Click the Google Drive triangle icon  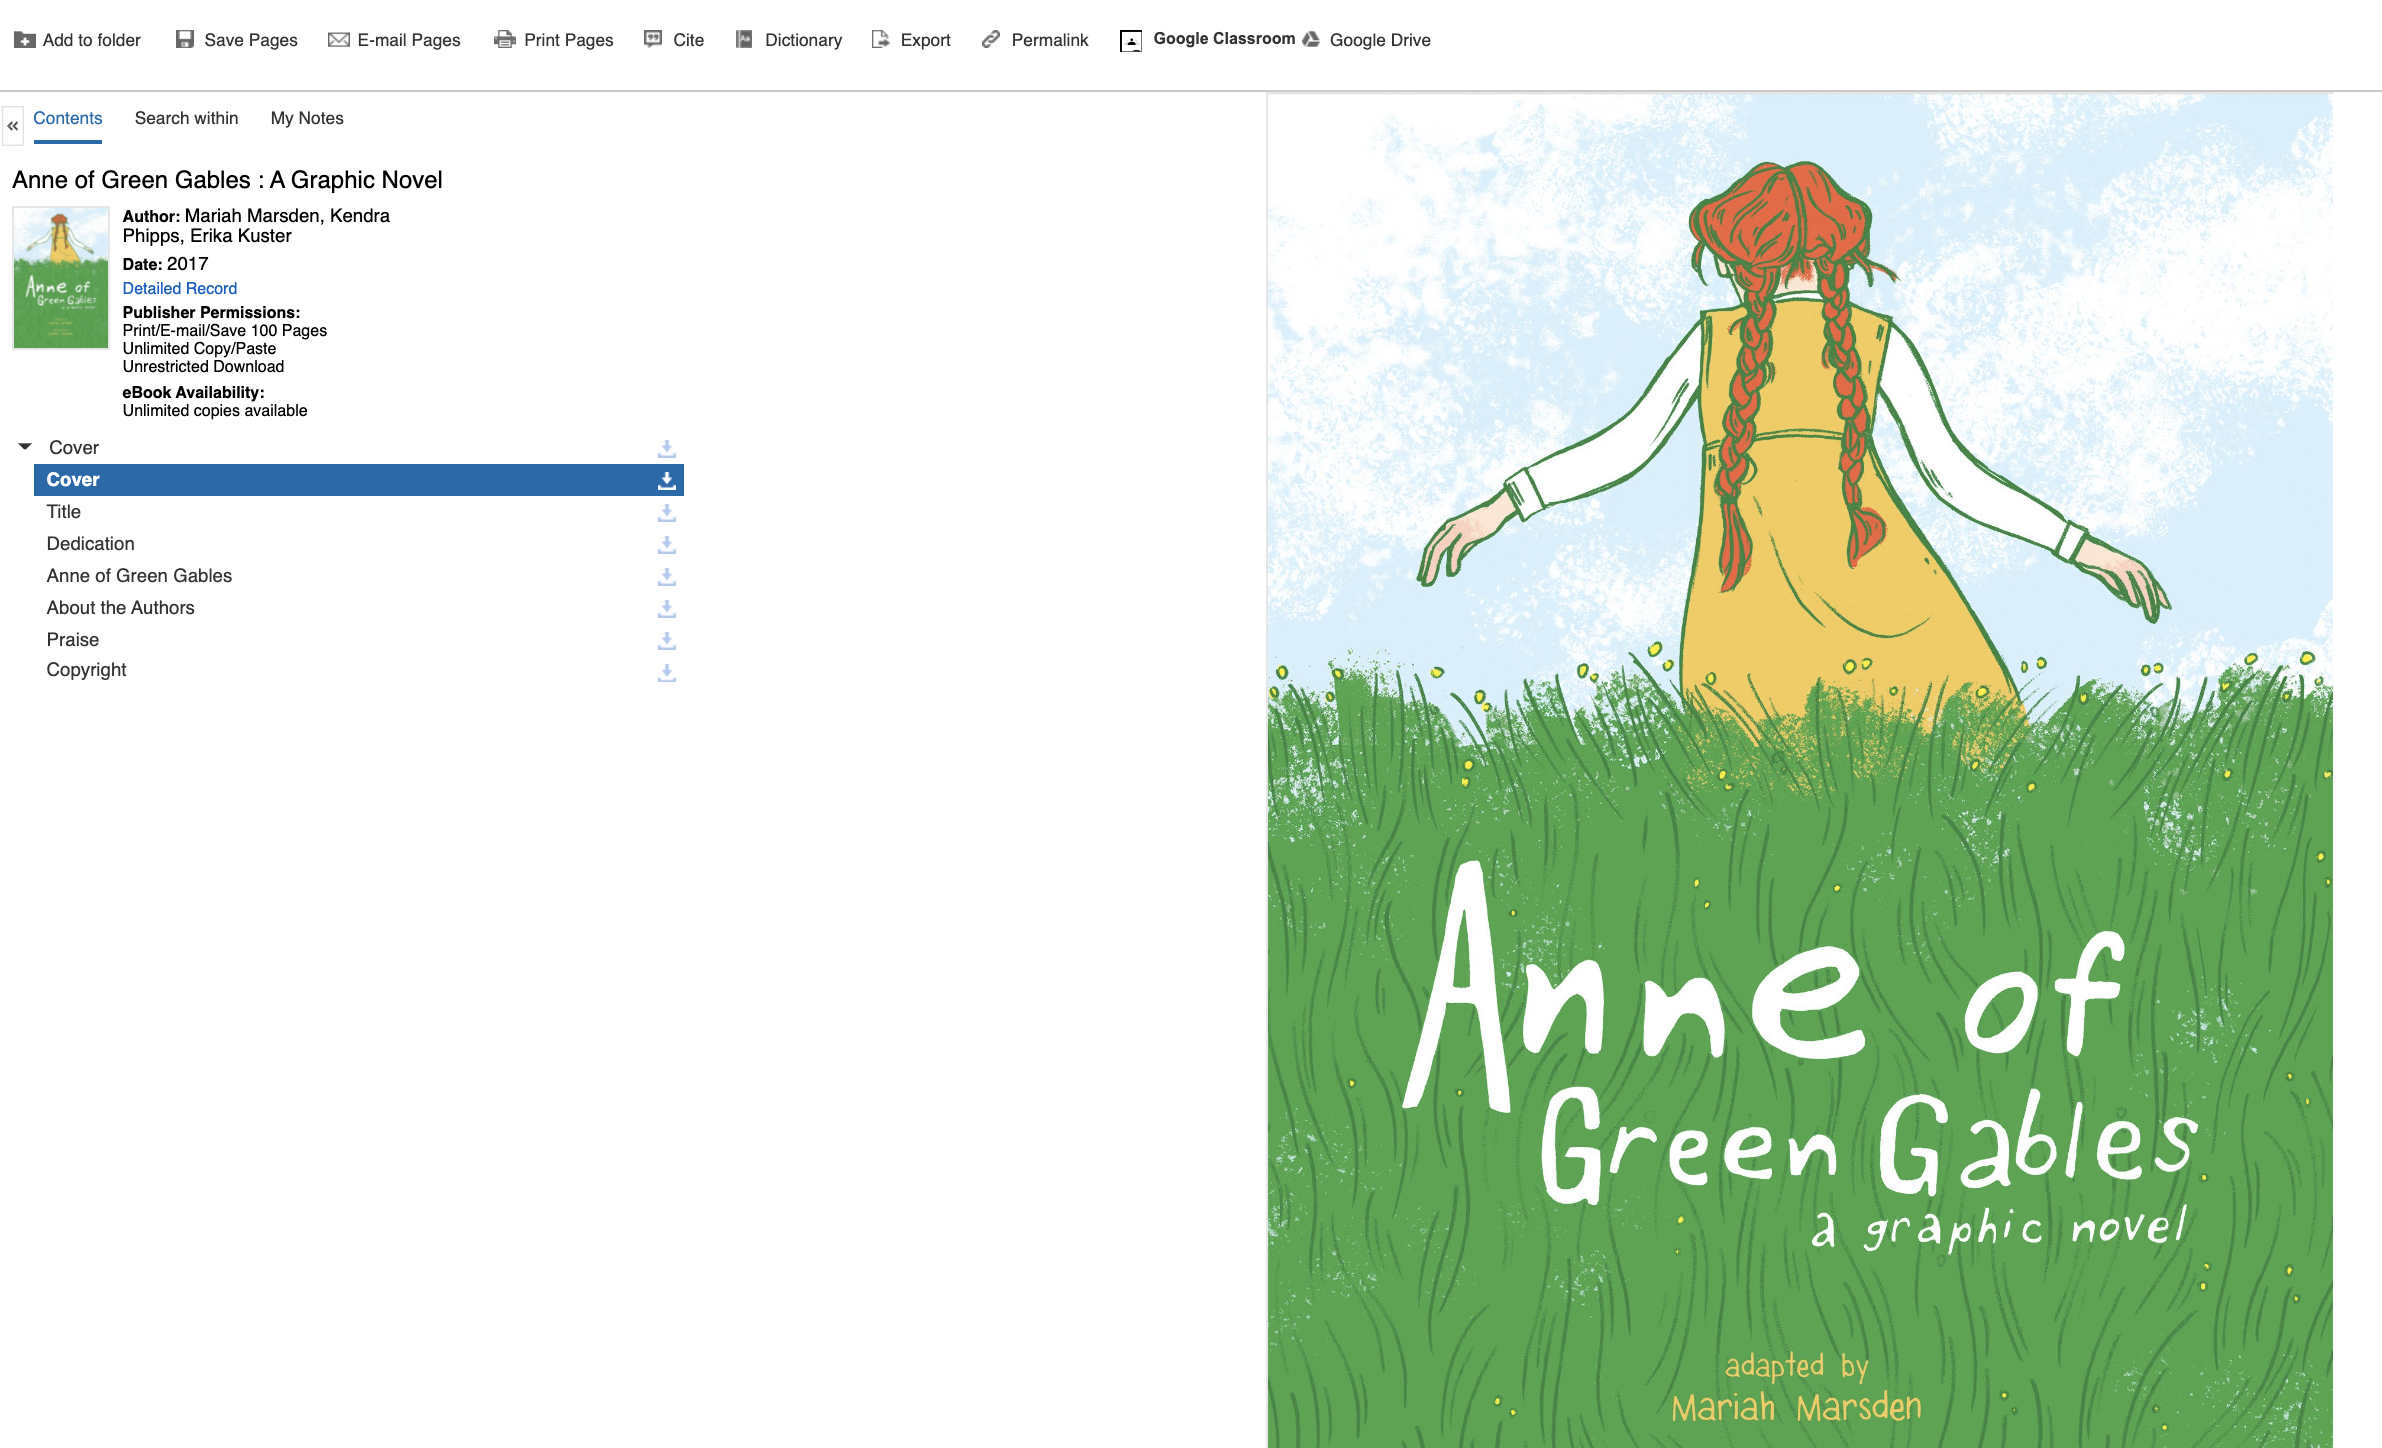click(x=1311, y=39)
